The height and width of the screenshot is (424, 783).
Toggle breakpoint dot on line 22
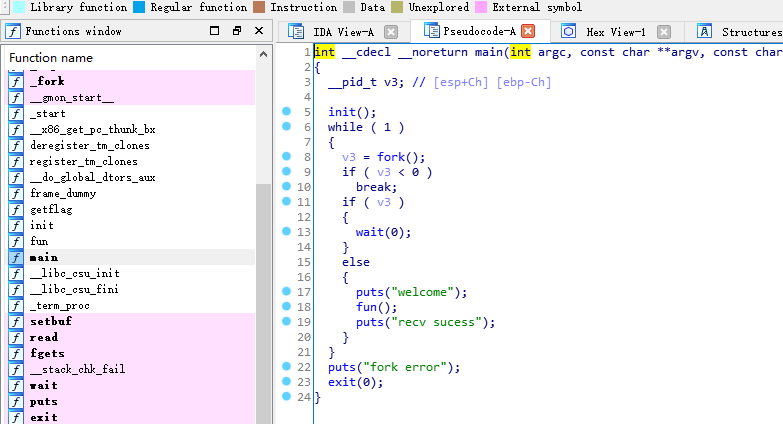[286, 366]
